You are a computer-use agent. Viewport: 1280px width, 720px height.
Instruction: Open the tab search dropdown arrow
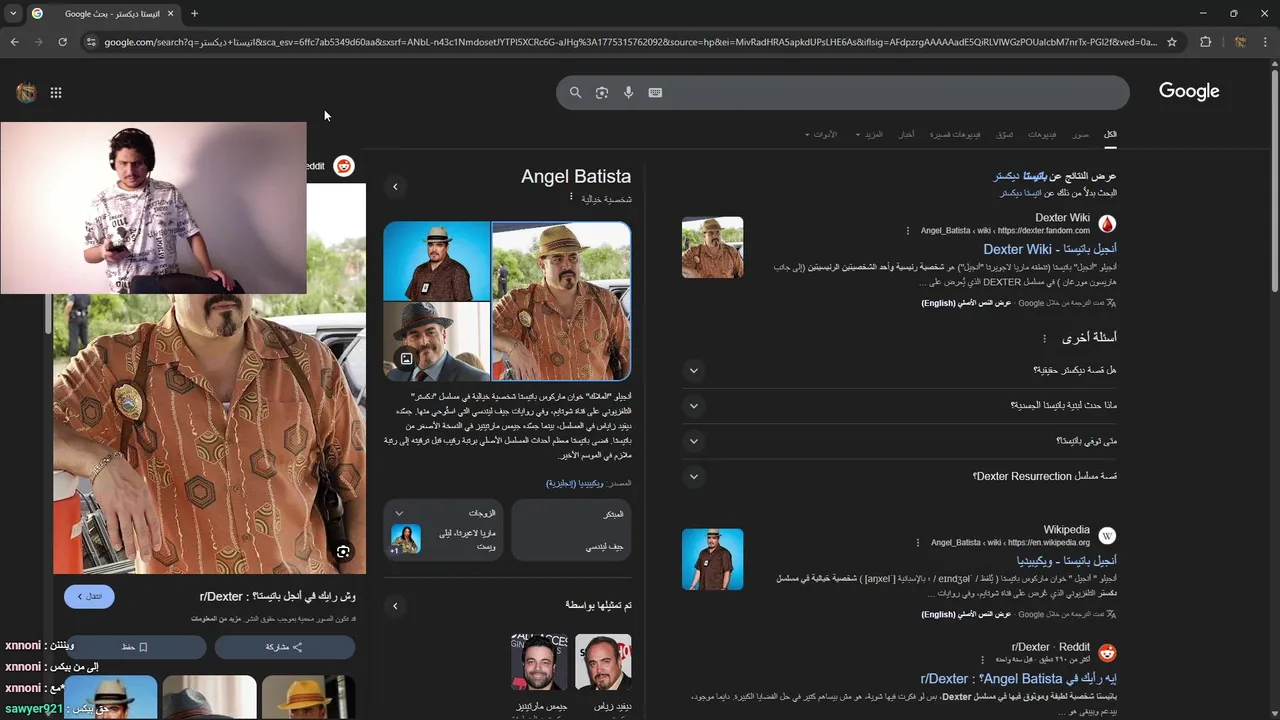(x=13, y=14)
